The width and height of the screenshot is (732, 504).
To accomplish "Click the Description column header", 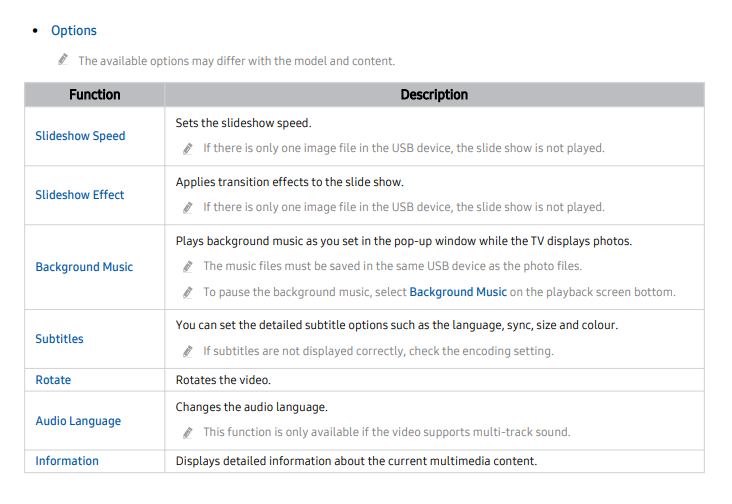I will point(434,95).
